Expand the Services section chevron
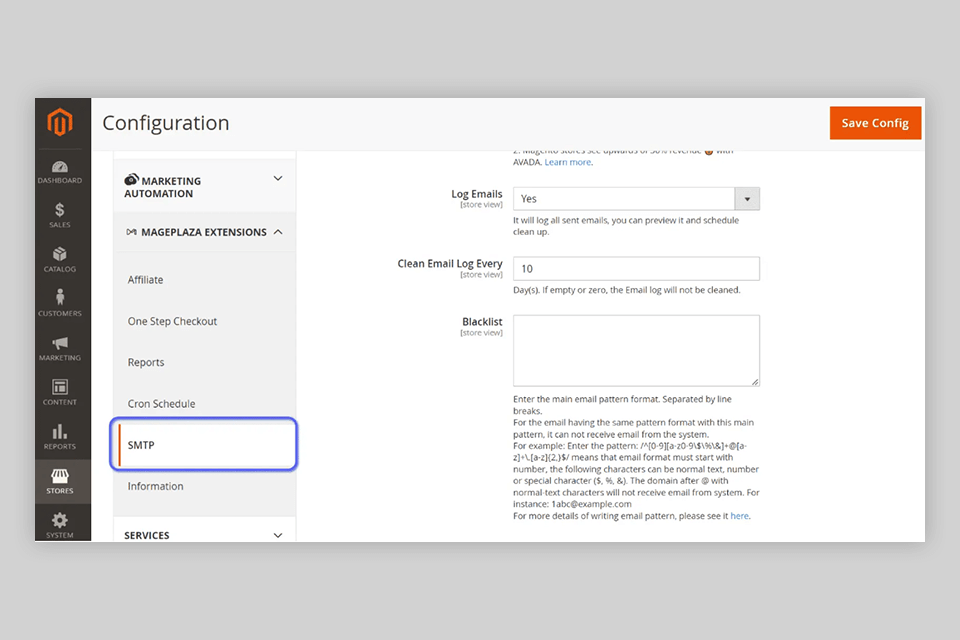Screen dimensions: 960x640 [278, 535]
